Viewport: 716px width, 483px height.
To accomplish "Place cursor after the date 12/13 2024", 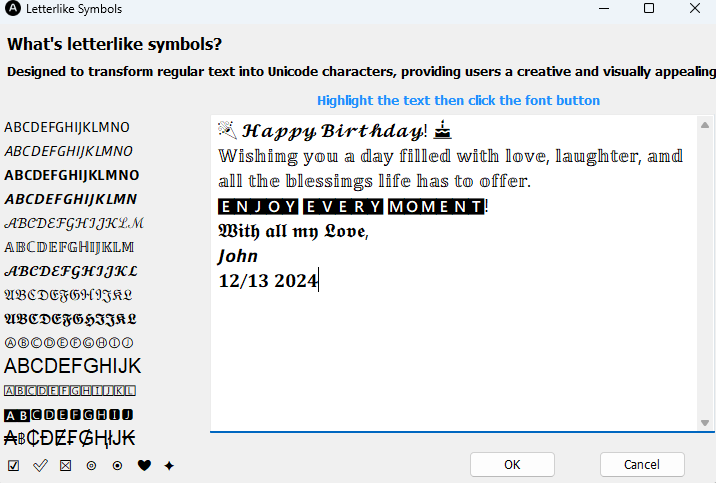I will (319, 281).
